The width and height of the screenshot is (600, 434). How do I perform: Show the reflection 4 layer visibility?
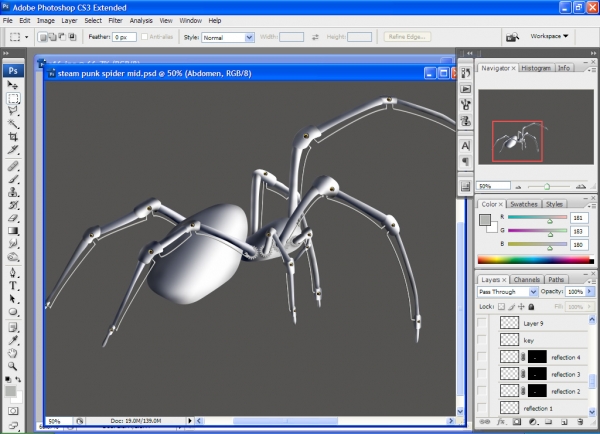[x=482, y=357]
